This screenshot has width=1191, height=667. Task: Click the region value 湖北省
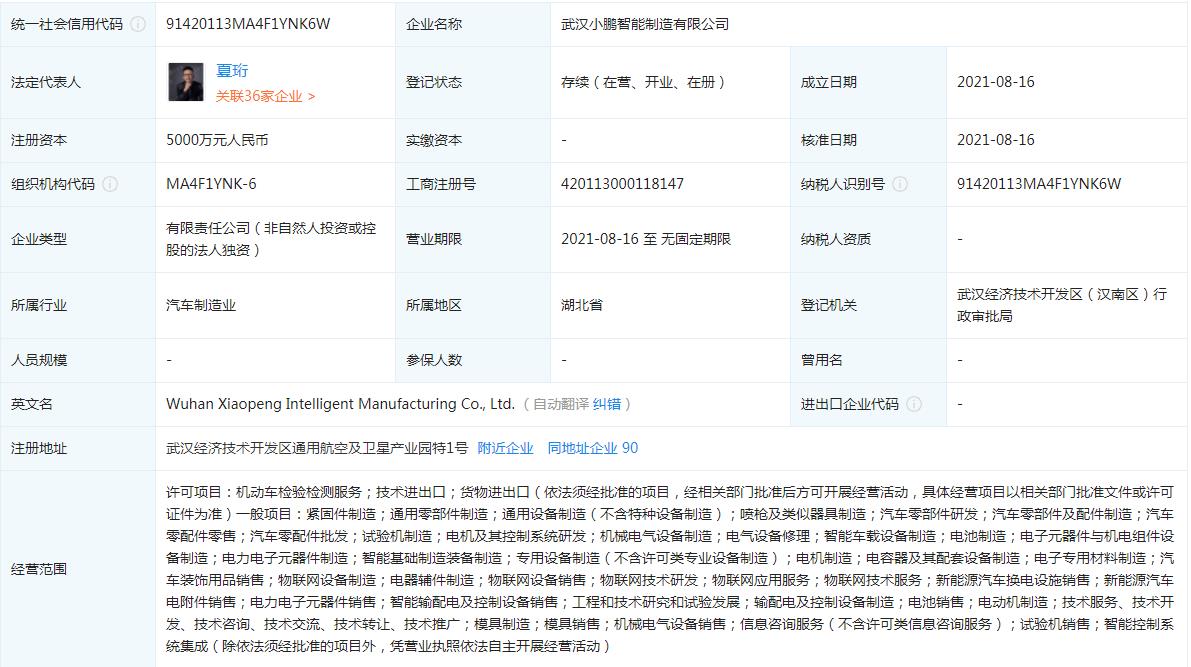tap(582, 305)
